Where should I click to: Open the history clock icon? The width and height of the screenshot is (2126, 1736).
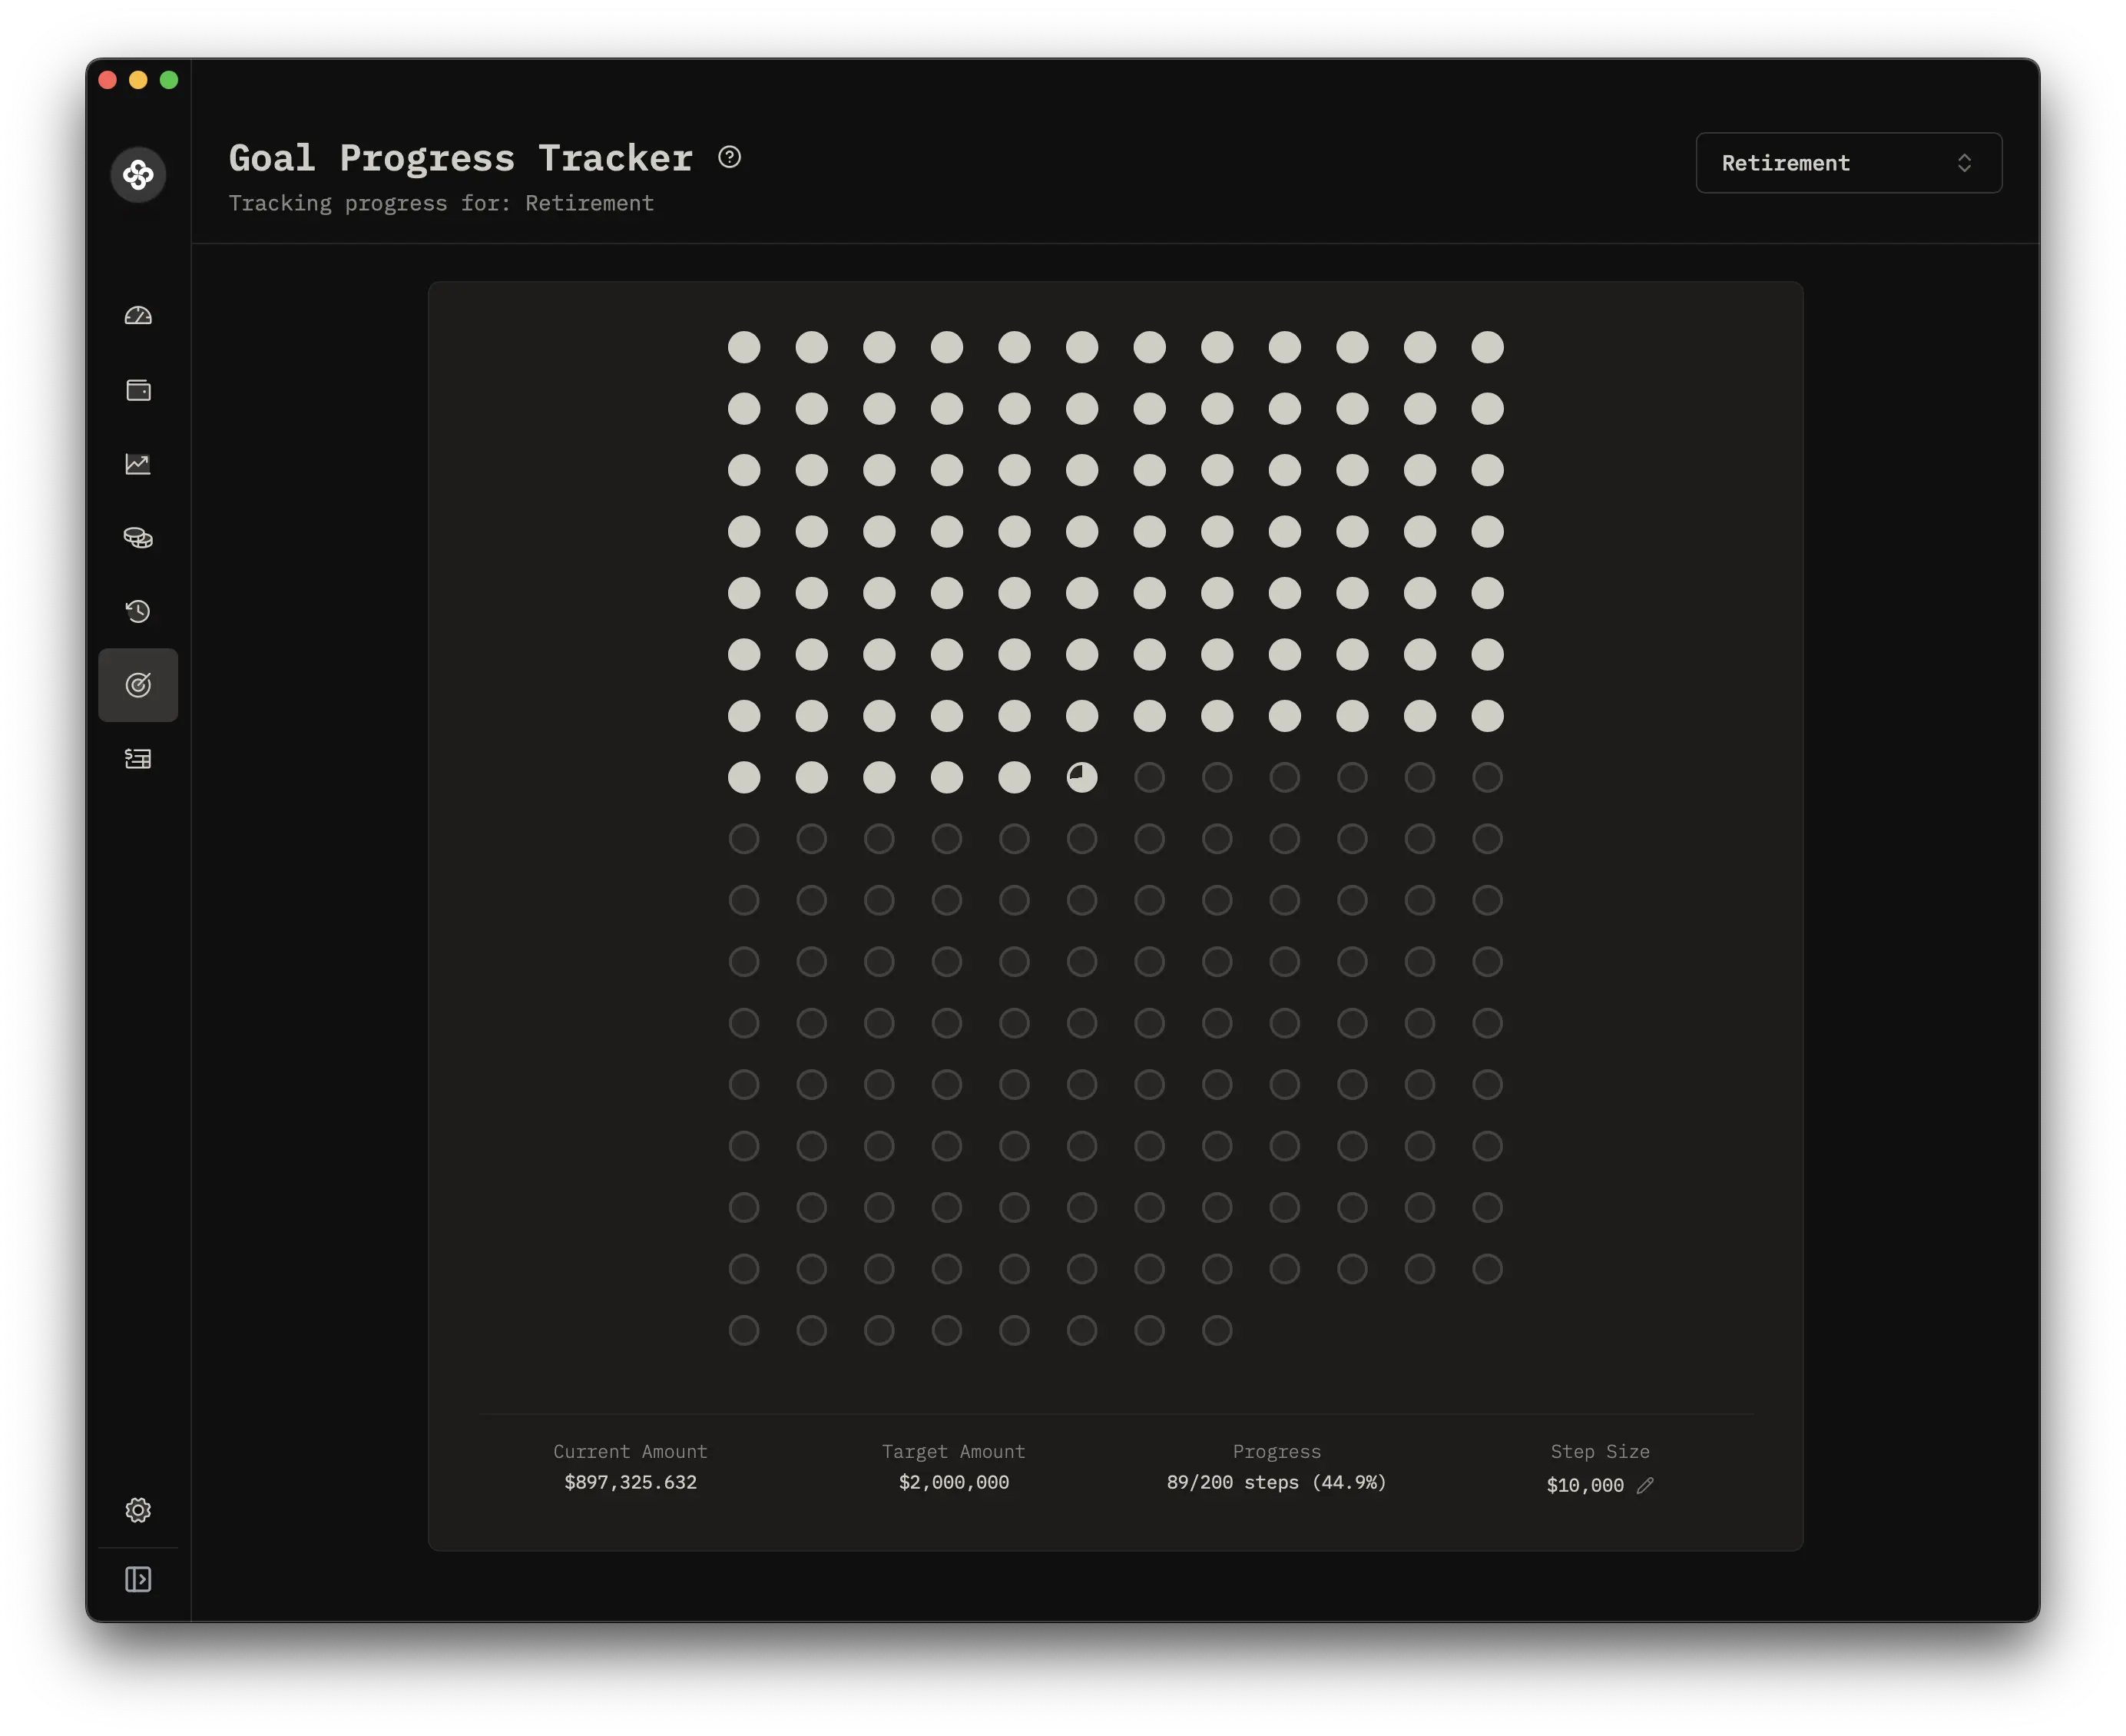pyautogui.click(x=138, y=611)
